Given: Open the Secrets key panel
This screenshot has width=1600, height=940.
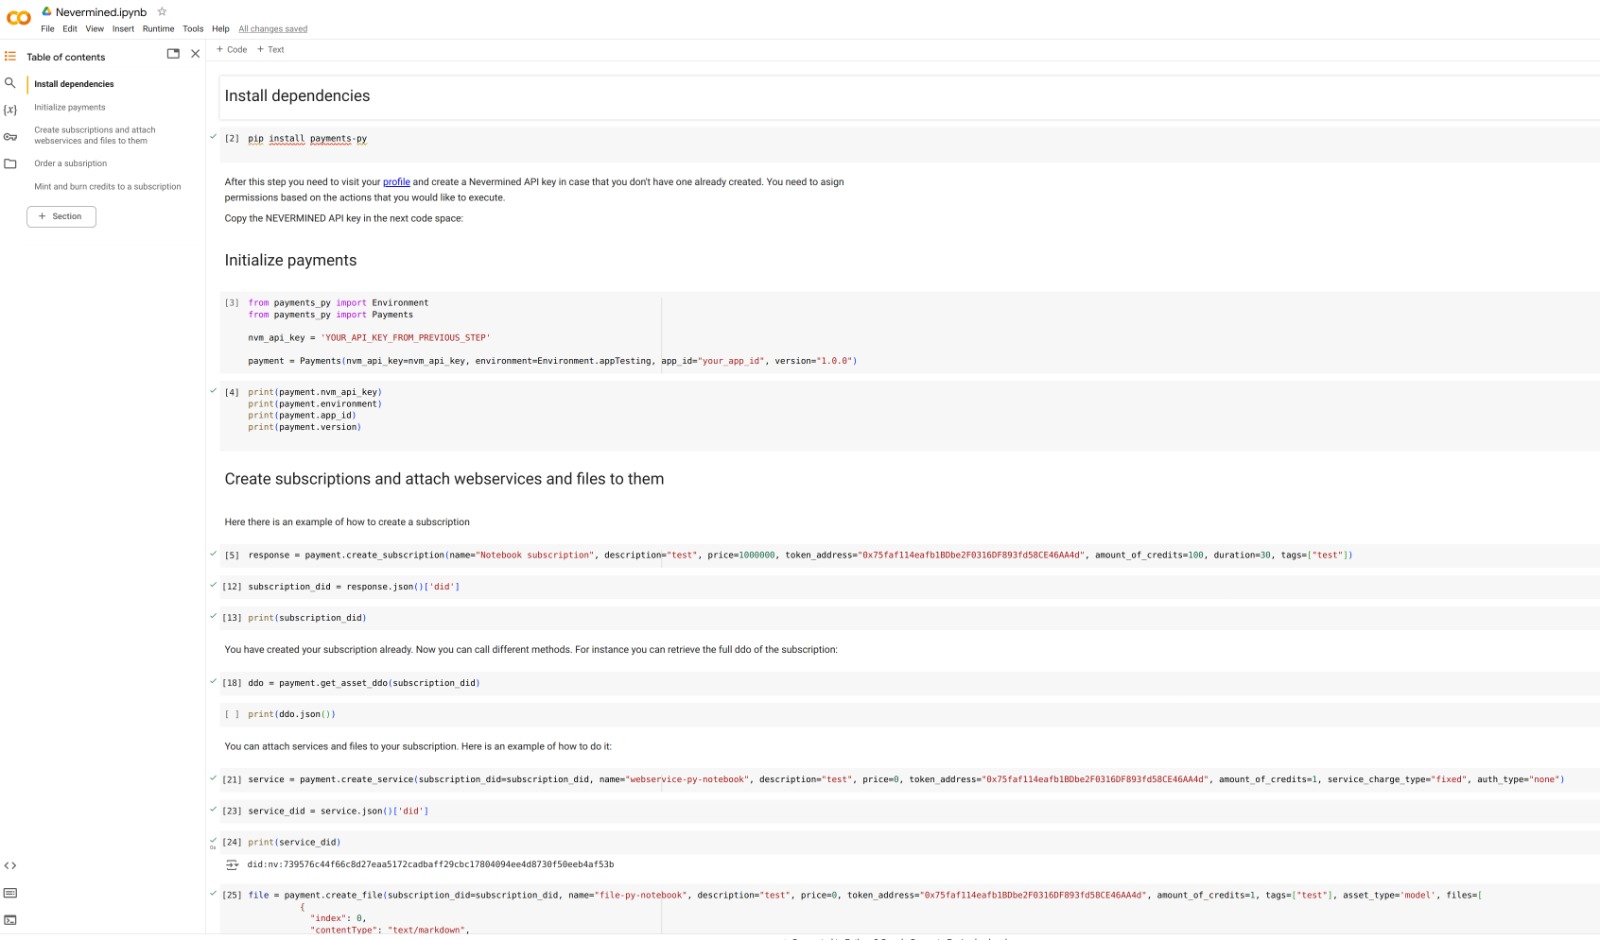Looking at the screenshot, I should pos(10,137).
